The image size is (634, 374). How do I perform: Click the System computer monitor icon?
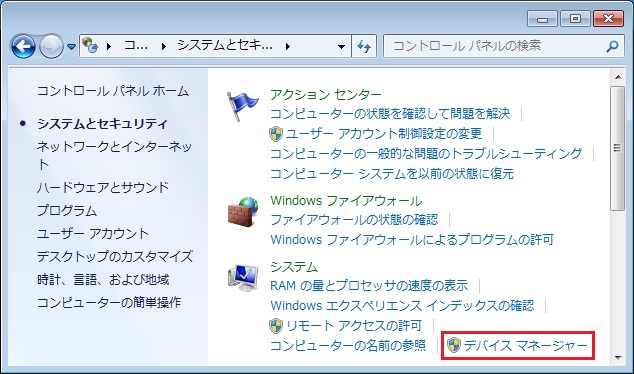click(243, 278)
